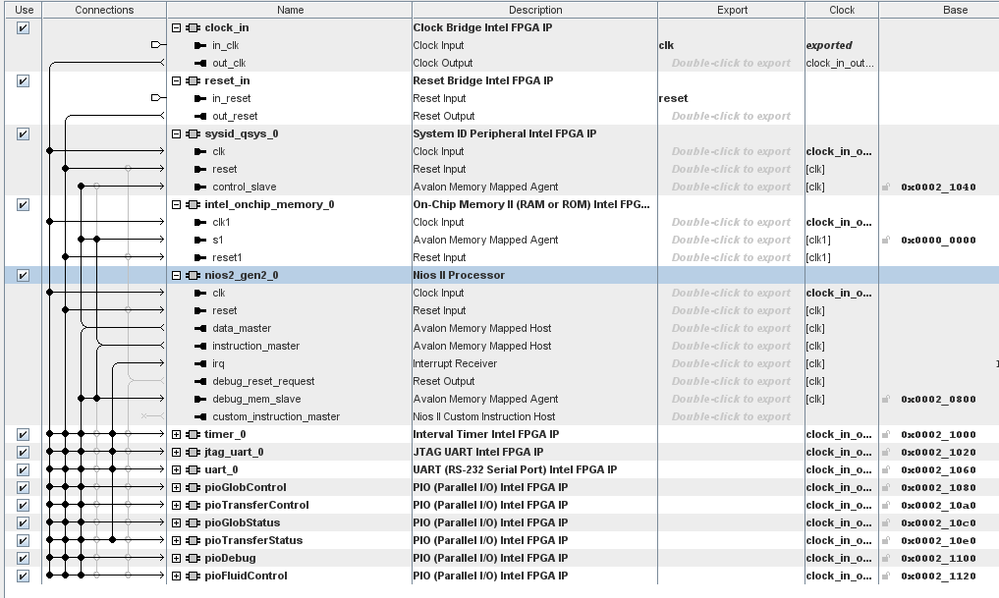Click the data_master port icon
This screenshot has width=999, height=598.
coord(200,328)
